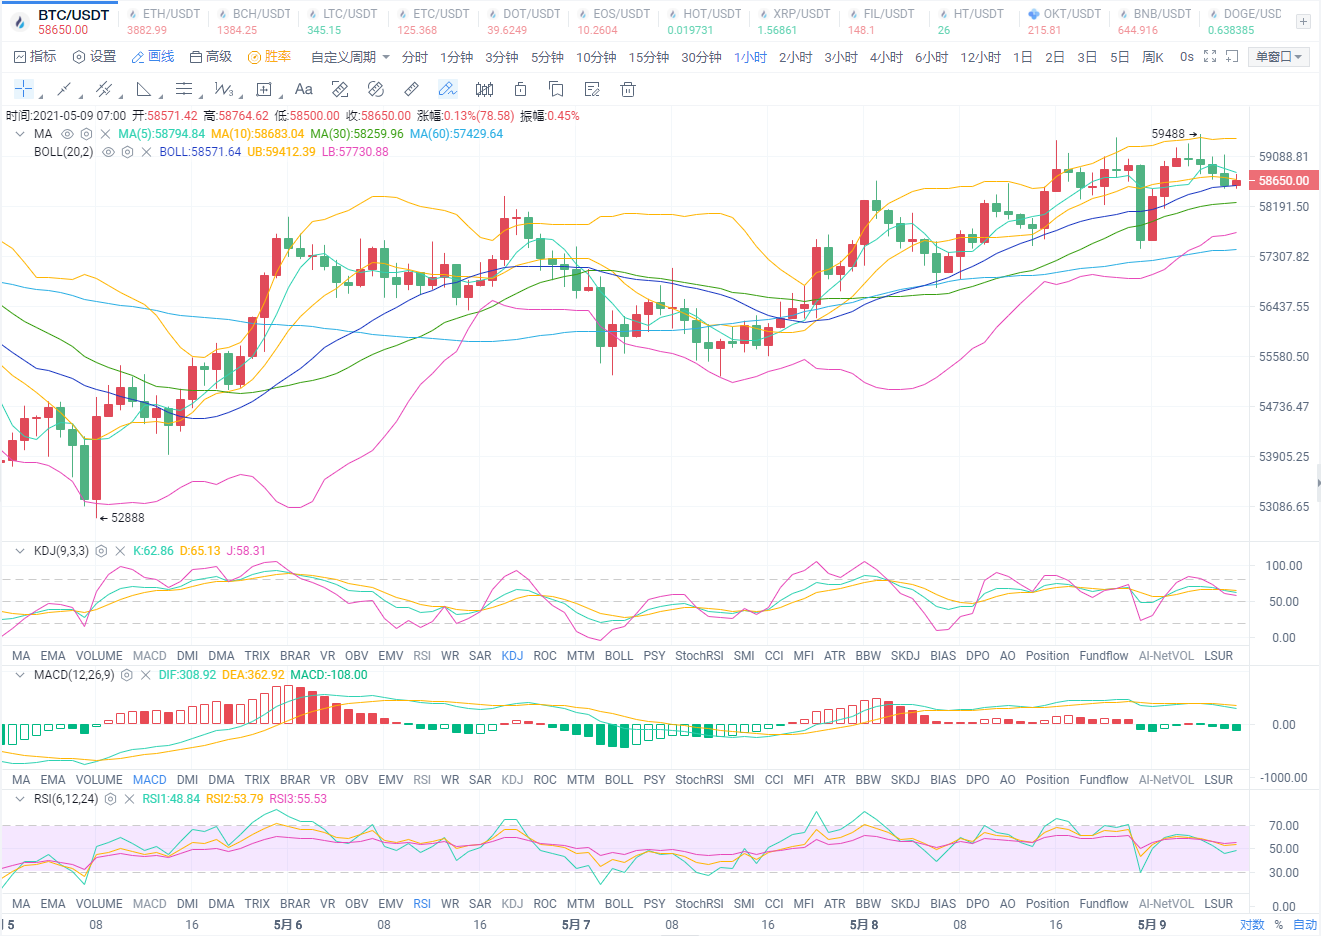
Task: Activate the highlighted continuous drawing pen icon
Action: (x=447, y=89)
